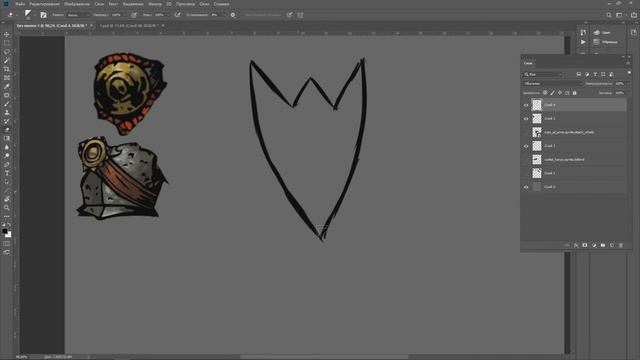Select the Horizontal Type tool

click(x=7, y=173)
